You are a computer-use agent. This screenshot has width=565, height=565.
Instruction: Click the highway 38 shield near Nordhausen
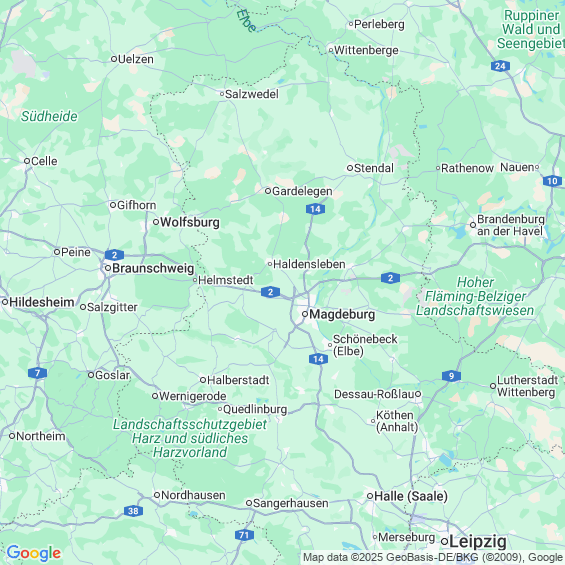(133, 511)
